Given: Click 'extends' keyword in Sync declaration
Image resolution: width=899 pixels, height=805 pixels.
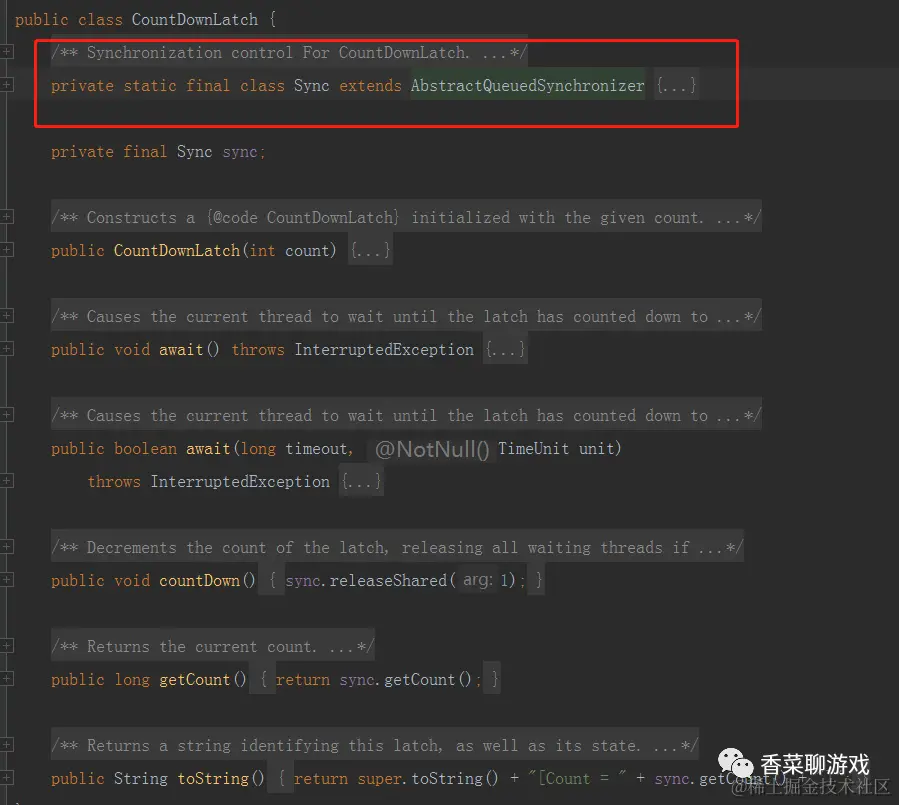Looking at the screenshot, I should tap(370, 86).
